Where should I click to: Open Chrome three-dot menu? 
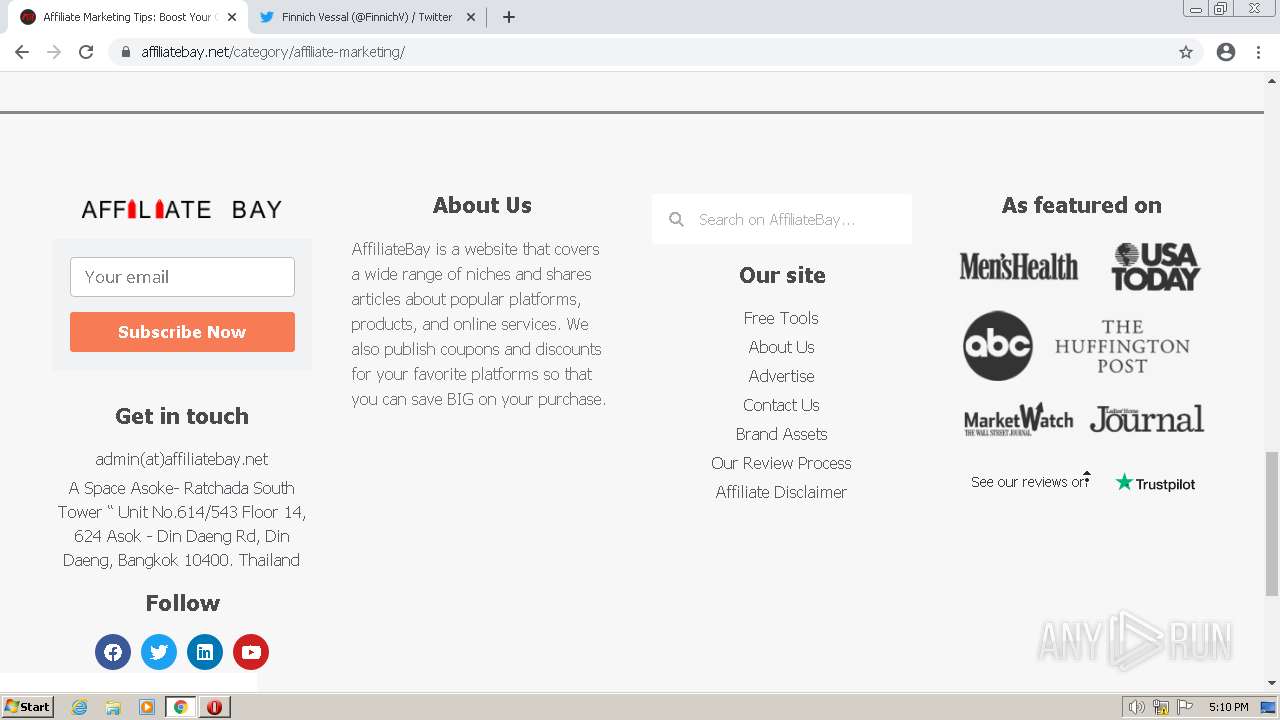(x=1258, y=52)
